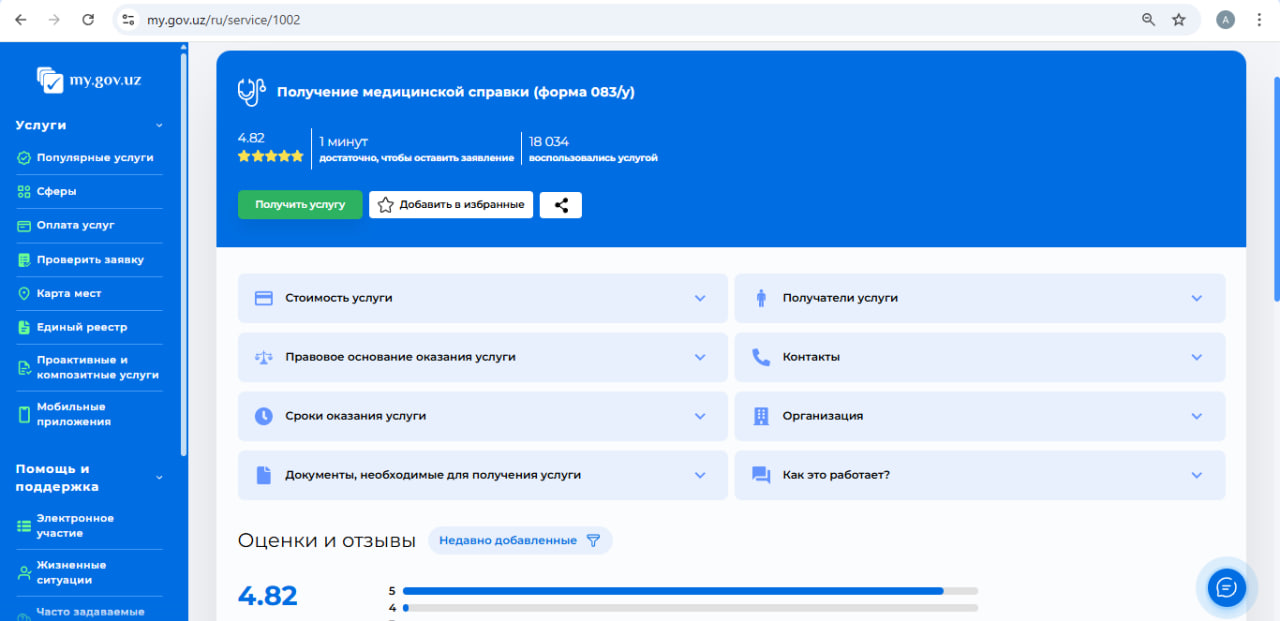This screenshot has width=1280, height=621.
Task: Click browser bookmark star icon
Action: [x=1179, y=20]
